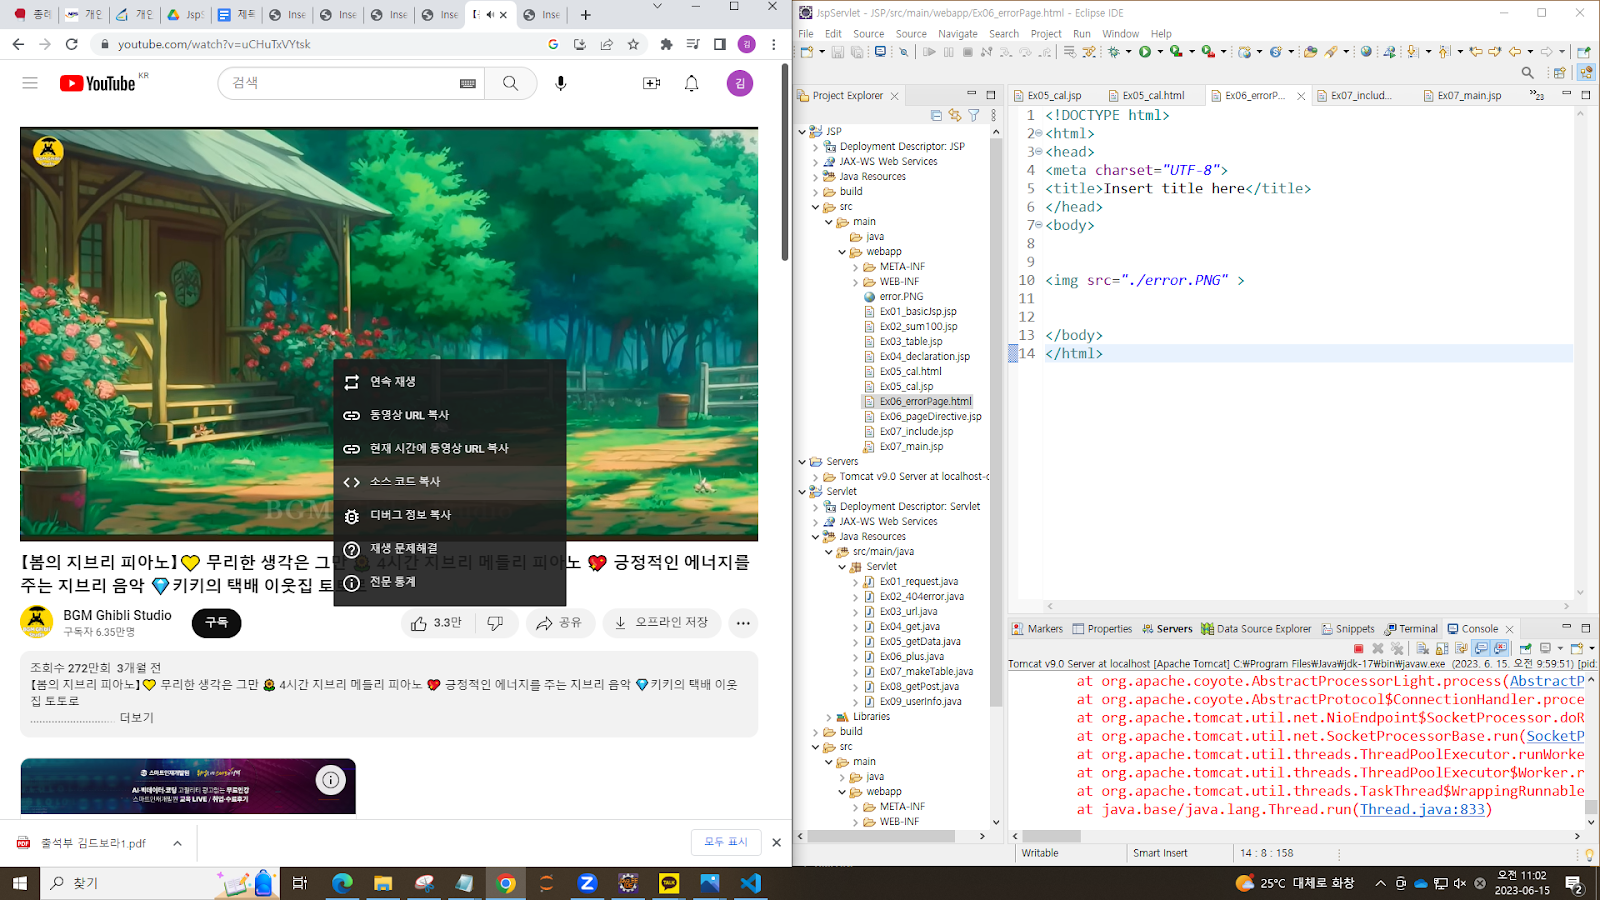Click 모두 표시 in the downloads bar
The width and height of the screenshot is (1600, 900).
click(x=726, y=842)
